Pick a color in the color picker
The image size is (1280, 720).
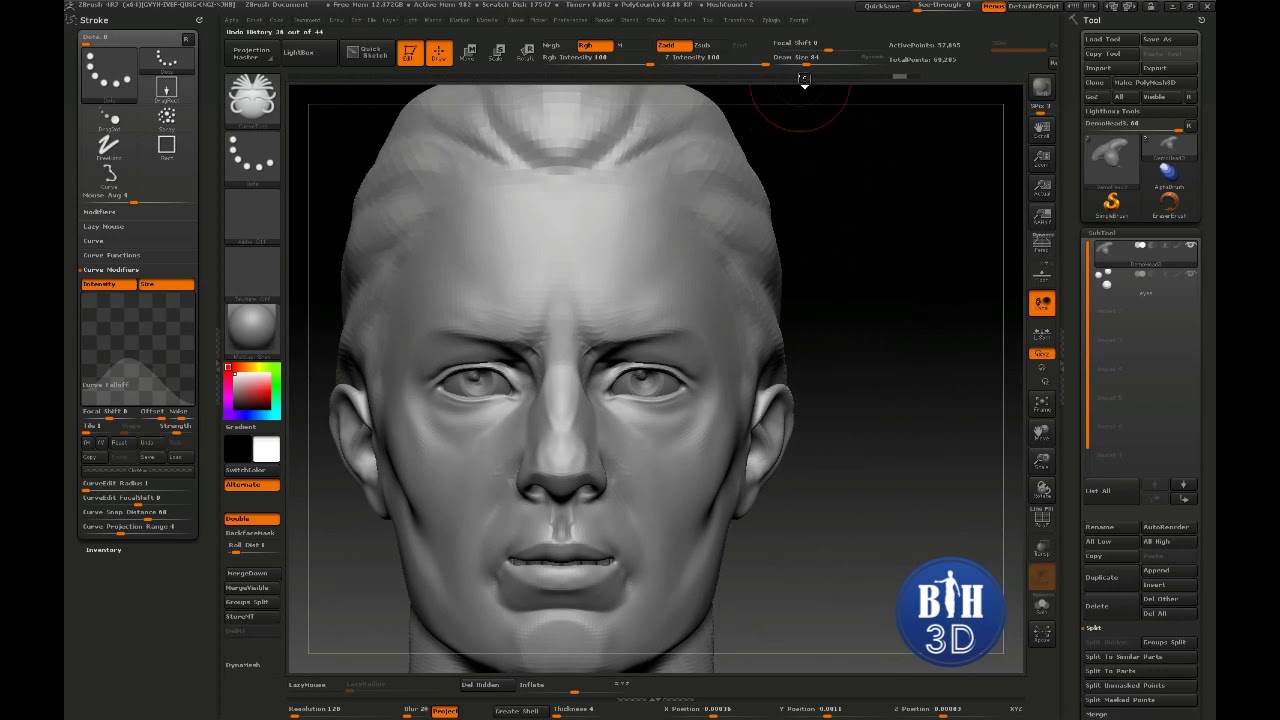pyautogui.click(x=252, y=390)
